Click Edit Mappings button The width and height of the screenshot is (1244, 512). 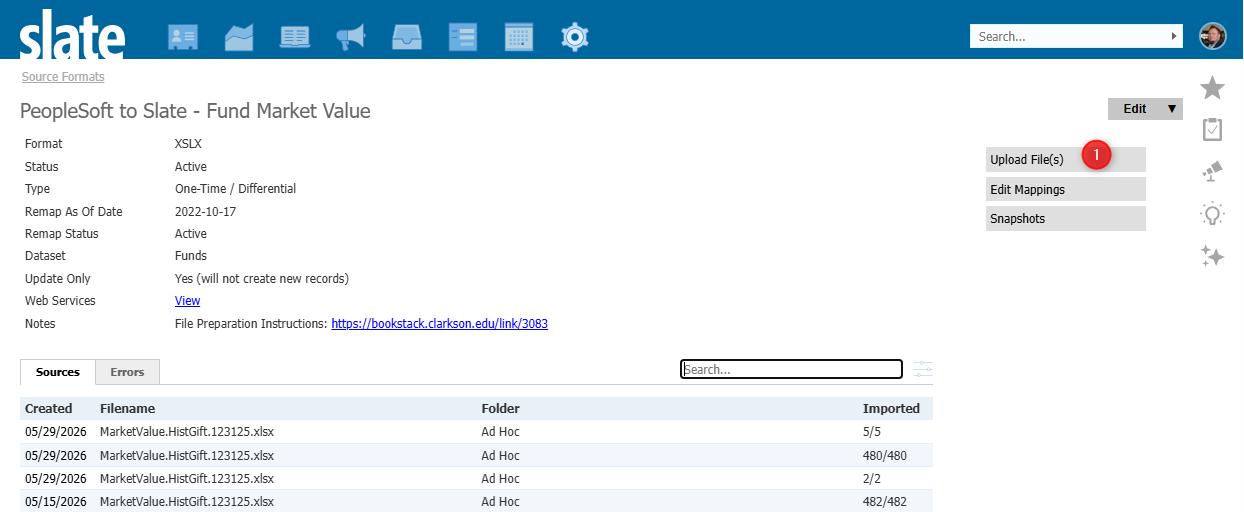(1065, 189)
